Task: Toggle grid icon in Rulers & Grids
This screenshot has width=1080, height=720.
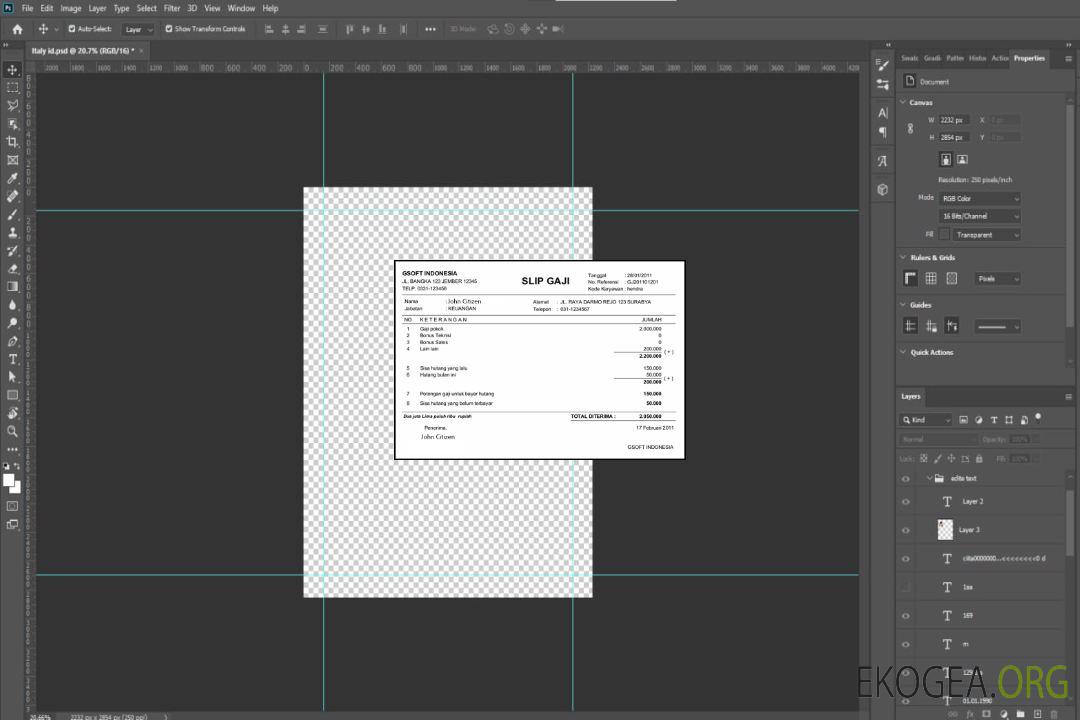Action: click(931, 278)
